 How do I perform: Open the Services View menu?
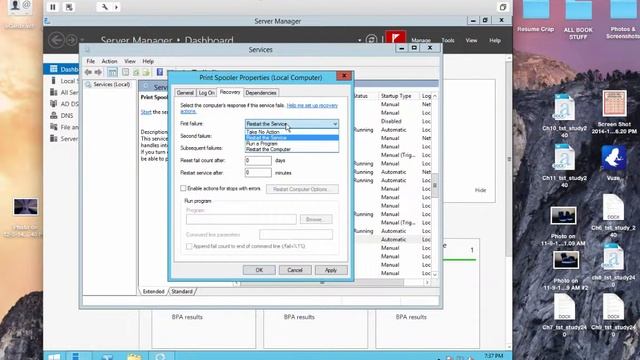pyautogui.click(x=130, y=61)
